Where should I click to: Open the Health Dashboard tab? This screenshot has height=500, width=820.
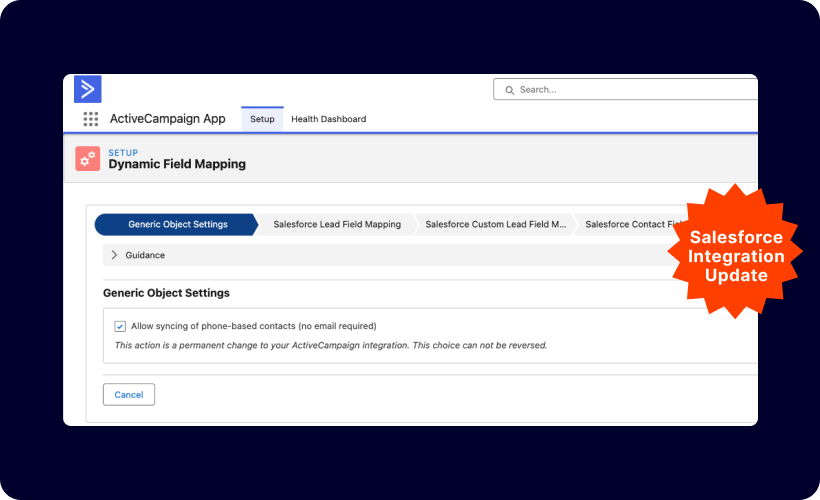(x=328, y=119)
